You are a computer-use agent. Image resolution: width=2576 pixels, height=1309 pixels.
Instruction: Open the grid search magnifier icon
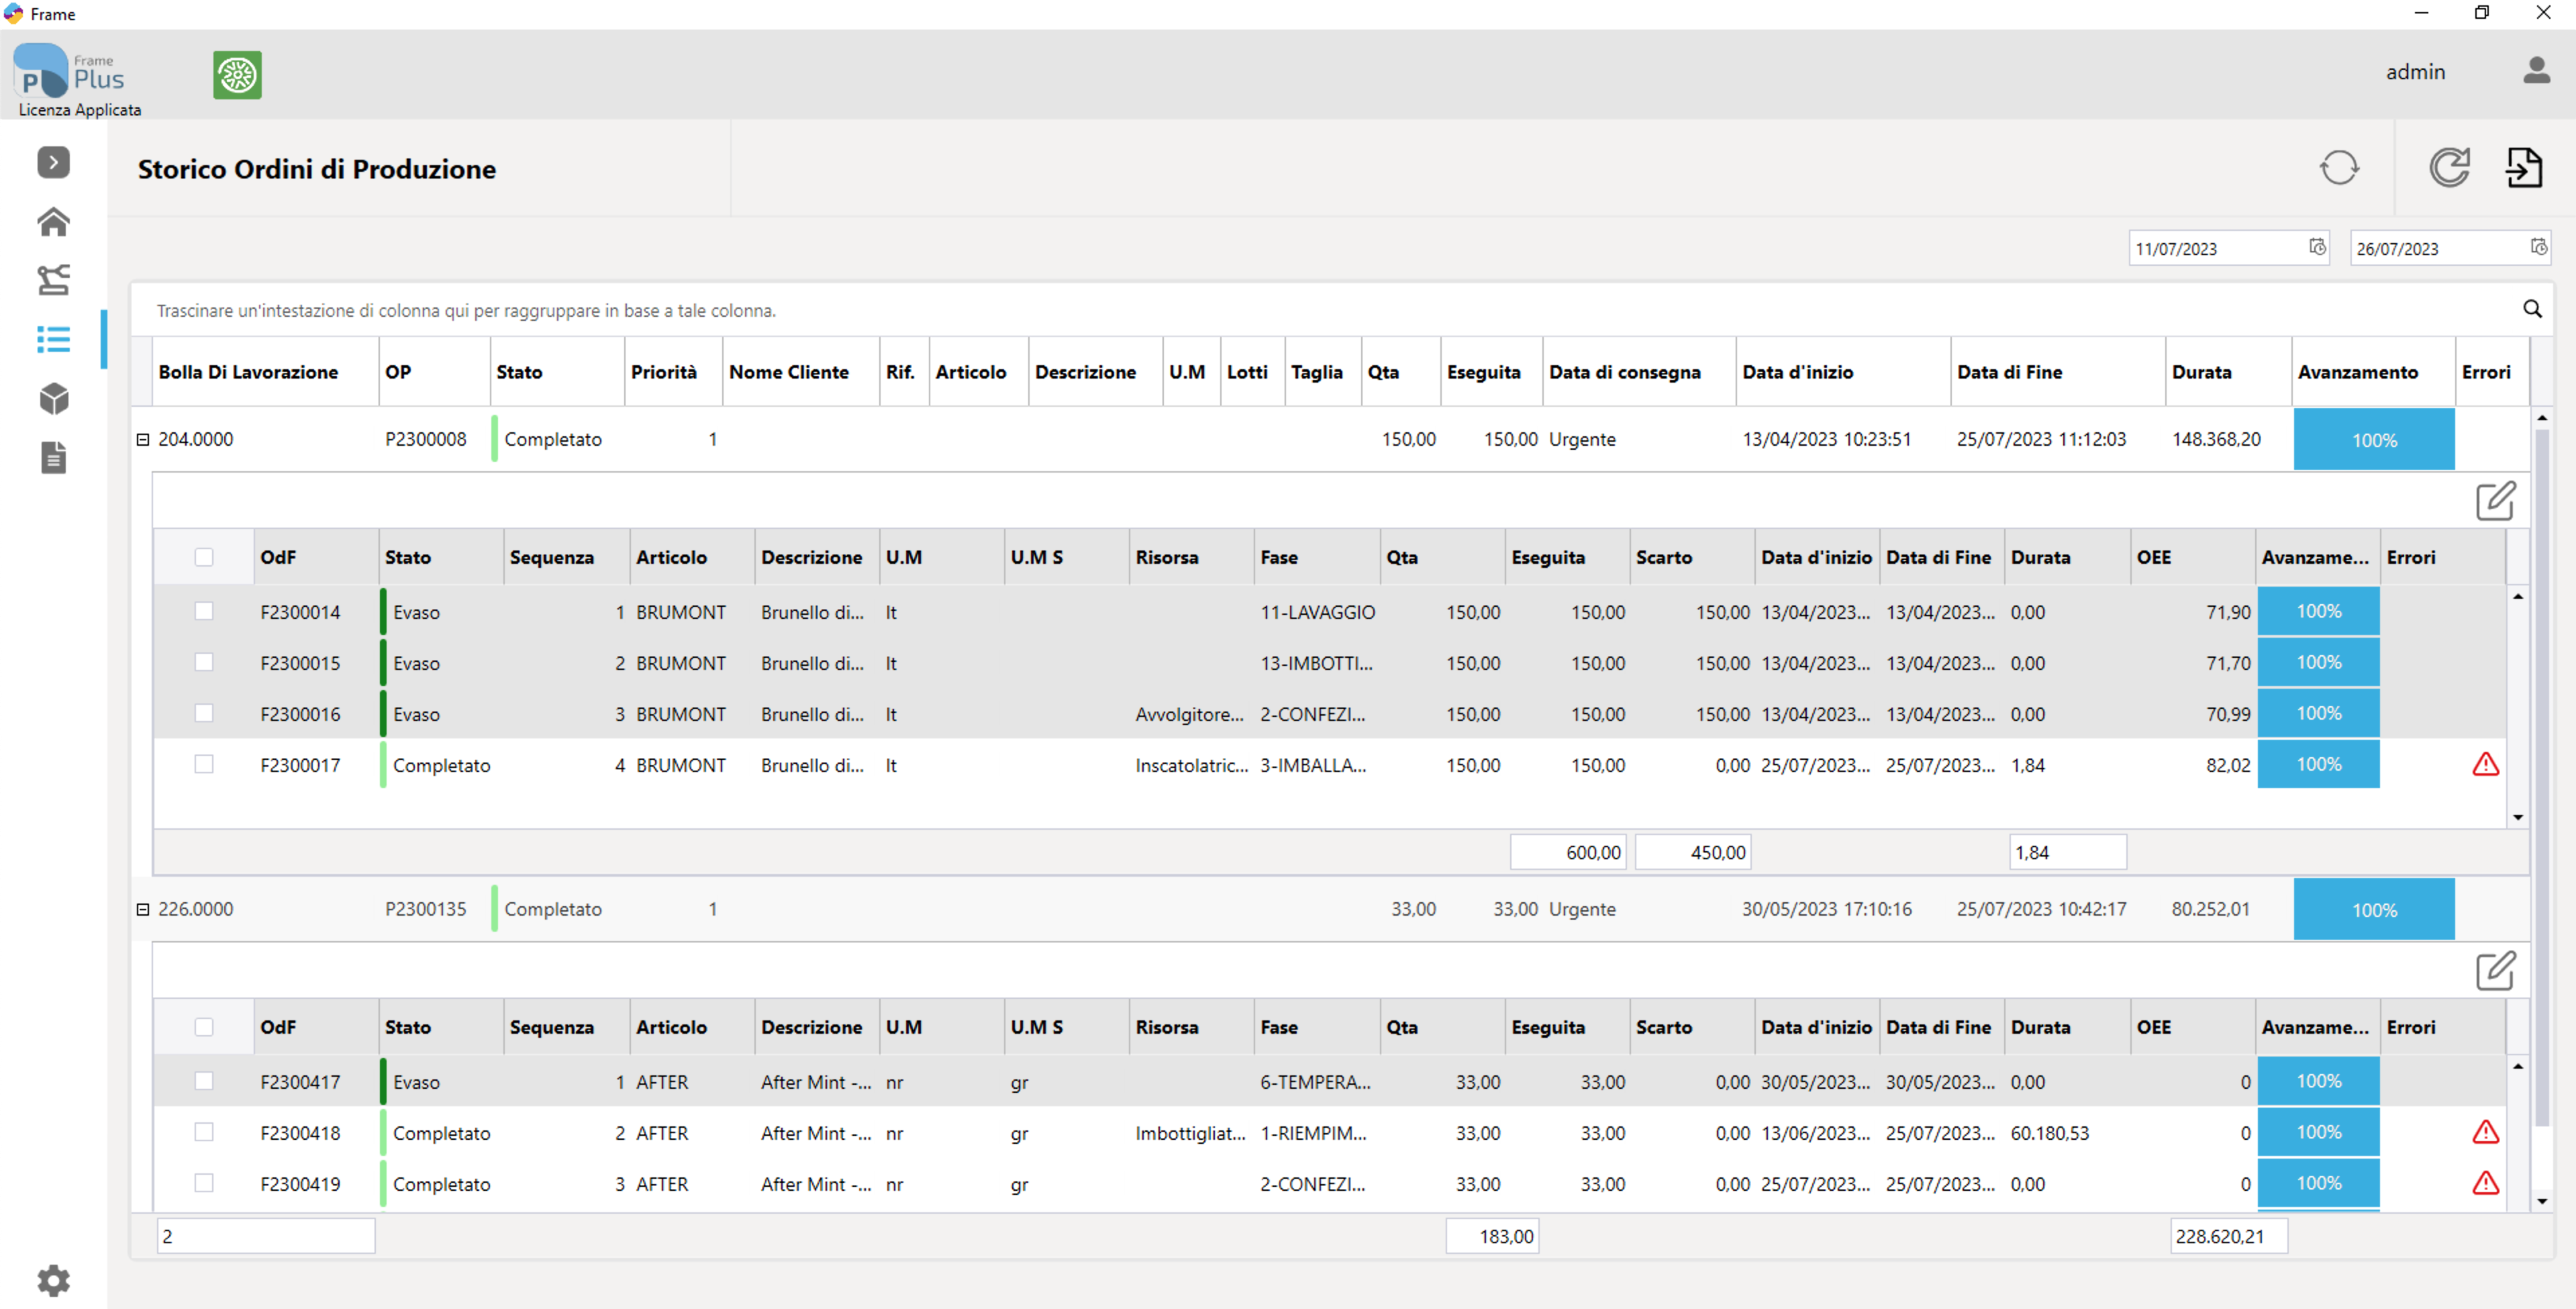click(2532, 309)
